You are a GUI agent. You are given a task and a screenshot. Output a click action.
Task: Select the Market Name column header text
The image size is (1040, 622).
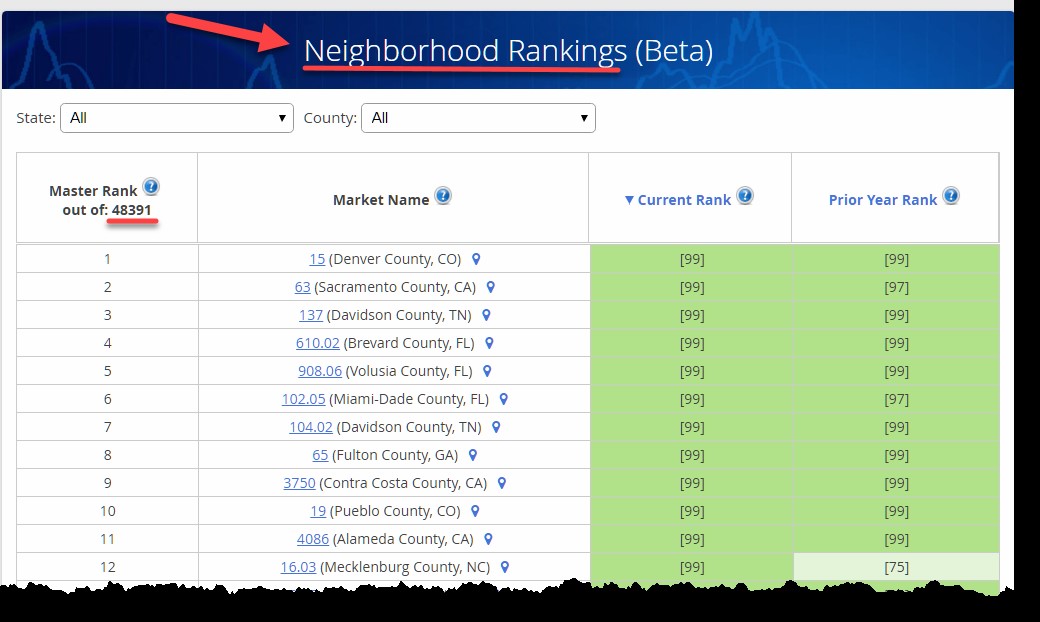(381, 200)
